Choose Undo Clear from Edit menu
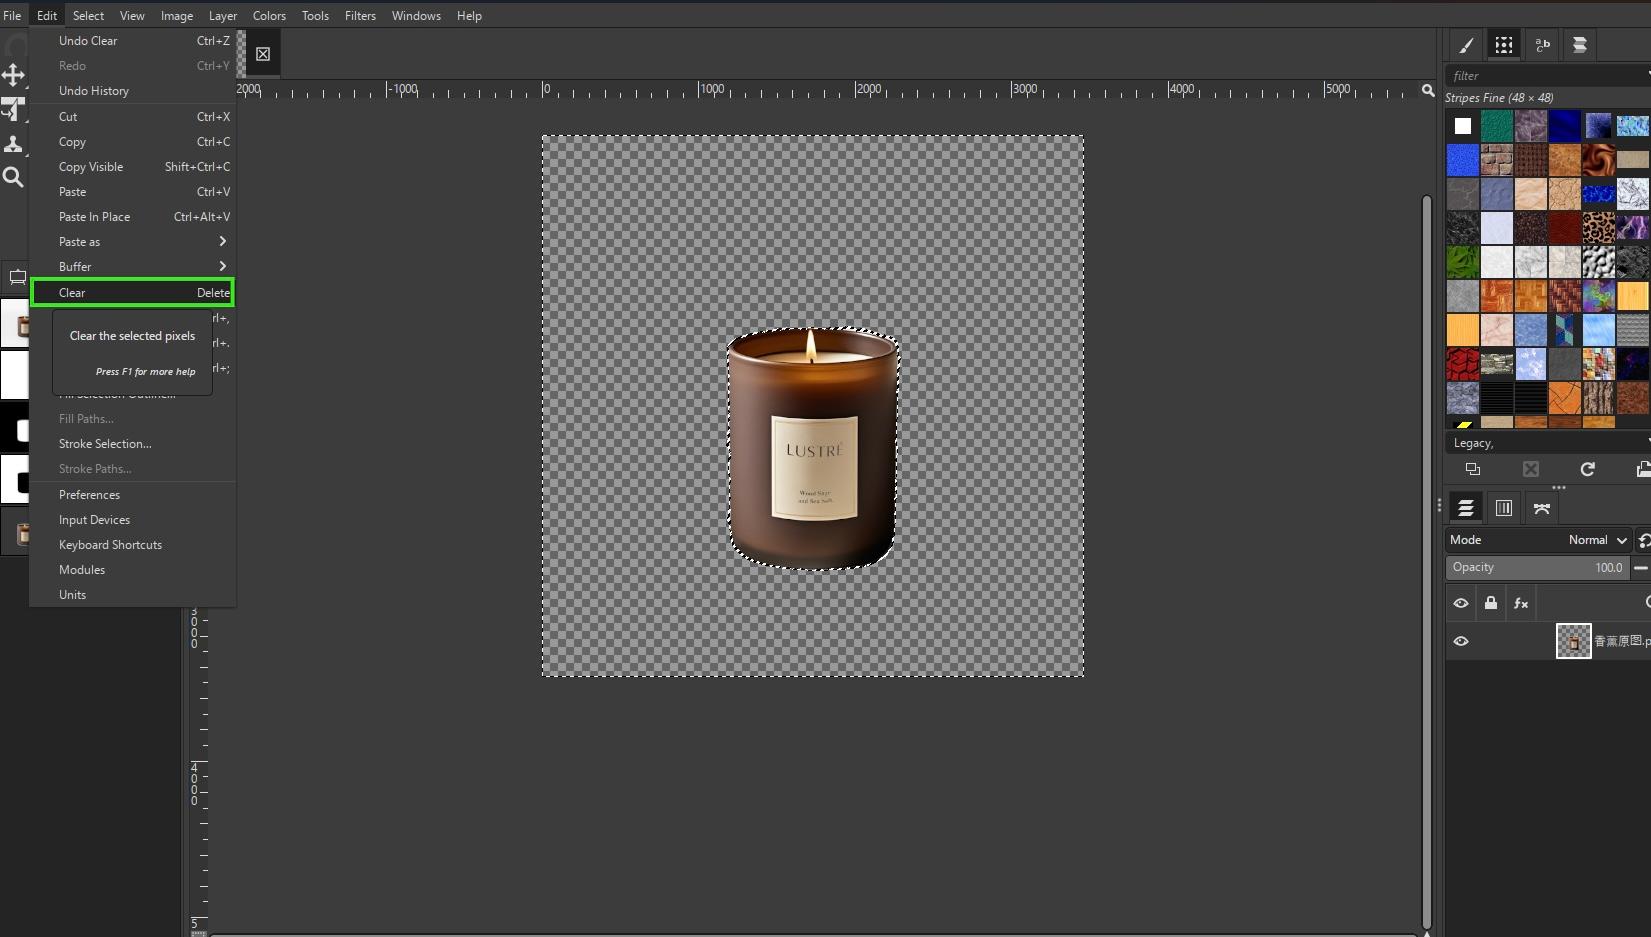The image size is (1651, 937). 133,41
